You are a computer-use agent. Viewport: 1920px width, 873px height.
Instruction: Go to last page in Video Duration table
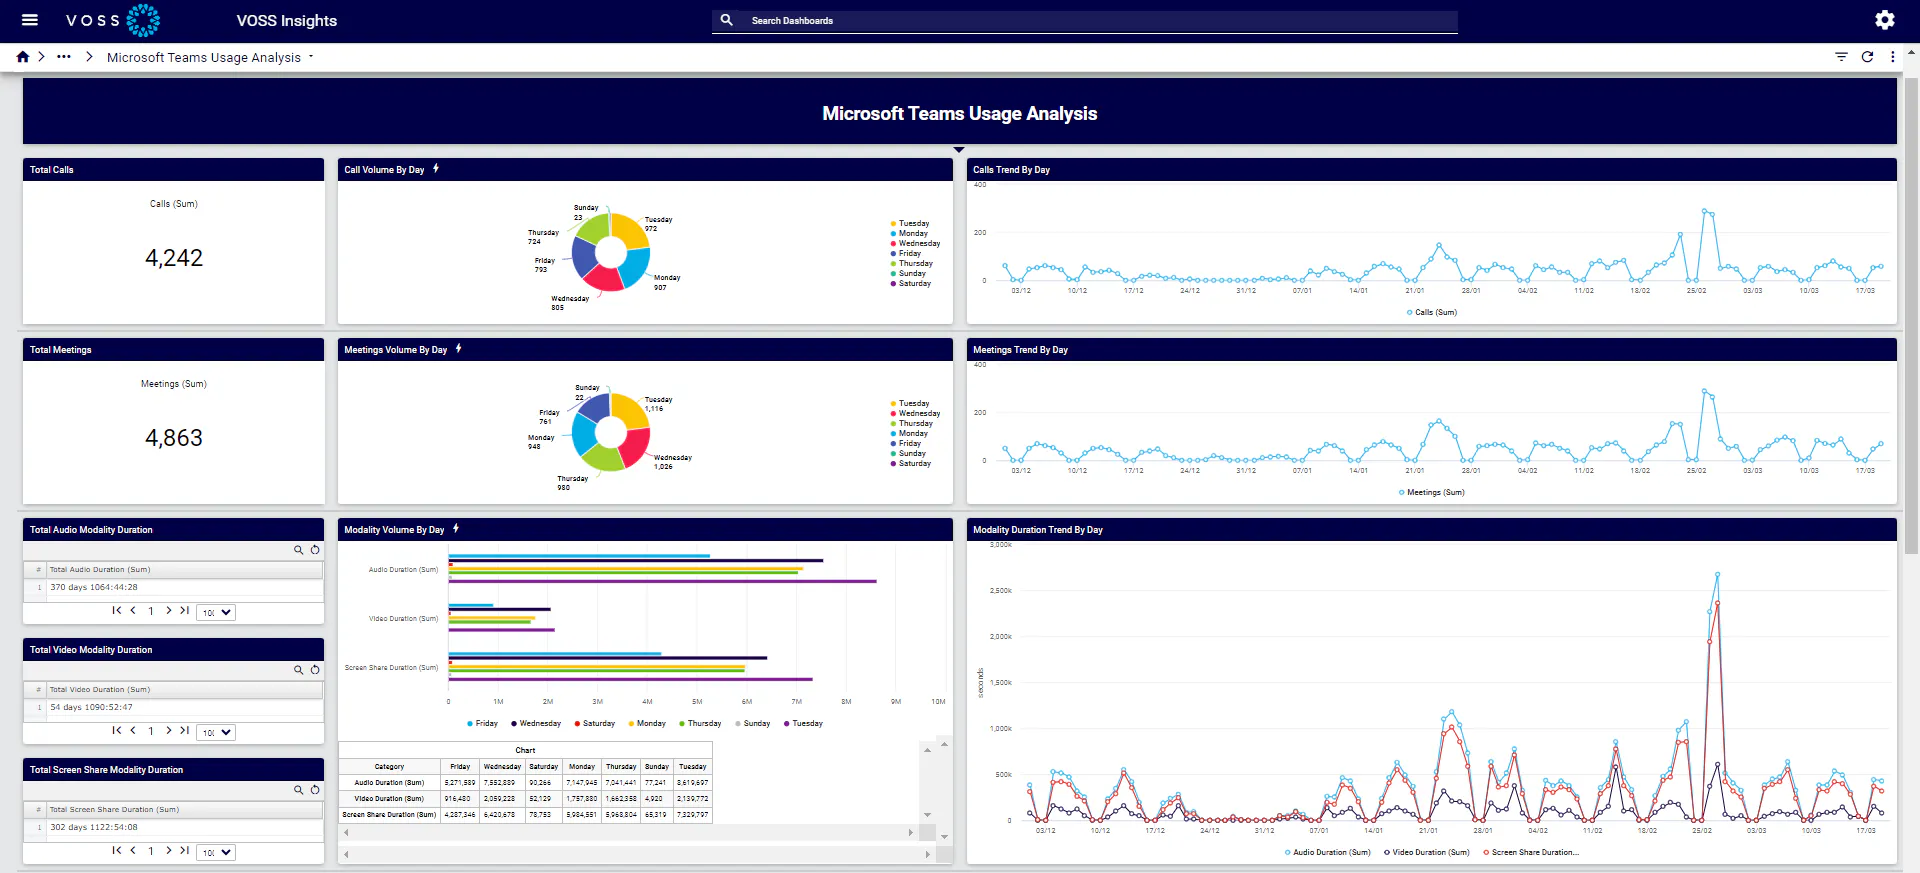[184, 730]
